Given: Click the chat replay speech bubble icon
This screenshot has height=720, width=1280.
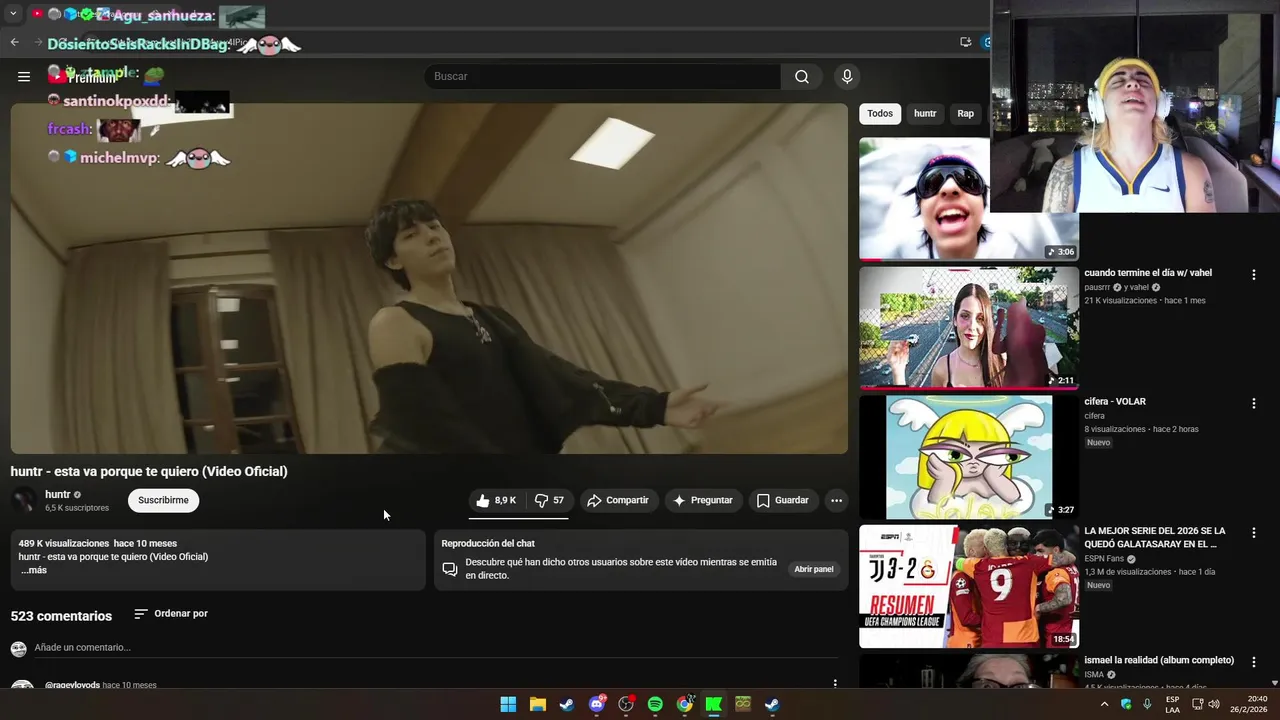Looking at the screenshot, I should point(450,569).
